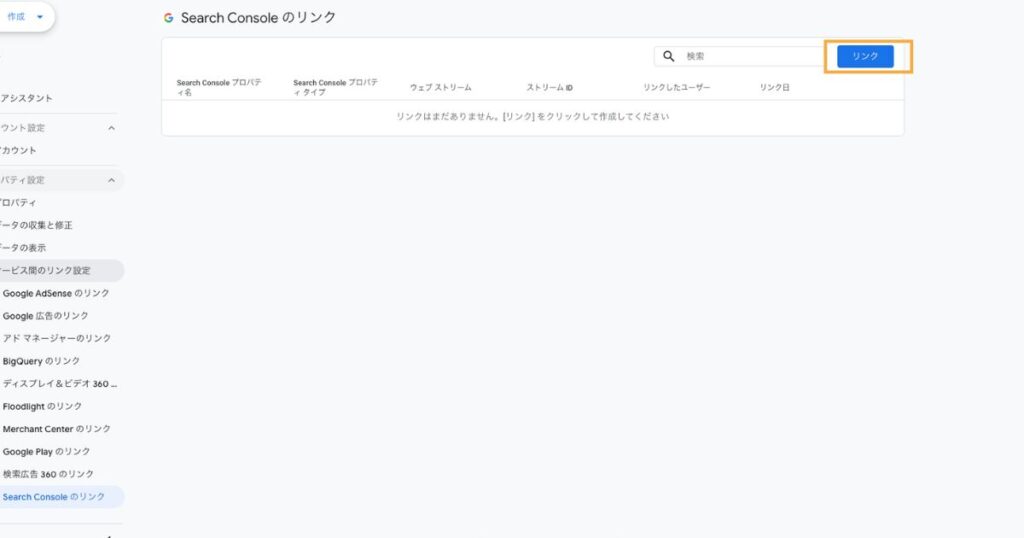This screenshot has width=1024, height=538.
Task: Click ストリーム ID column header
Action: 550,87
